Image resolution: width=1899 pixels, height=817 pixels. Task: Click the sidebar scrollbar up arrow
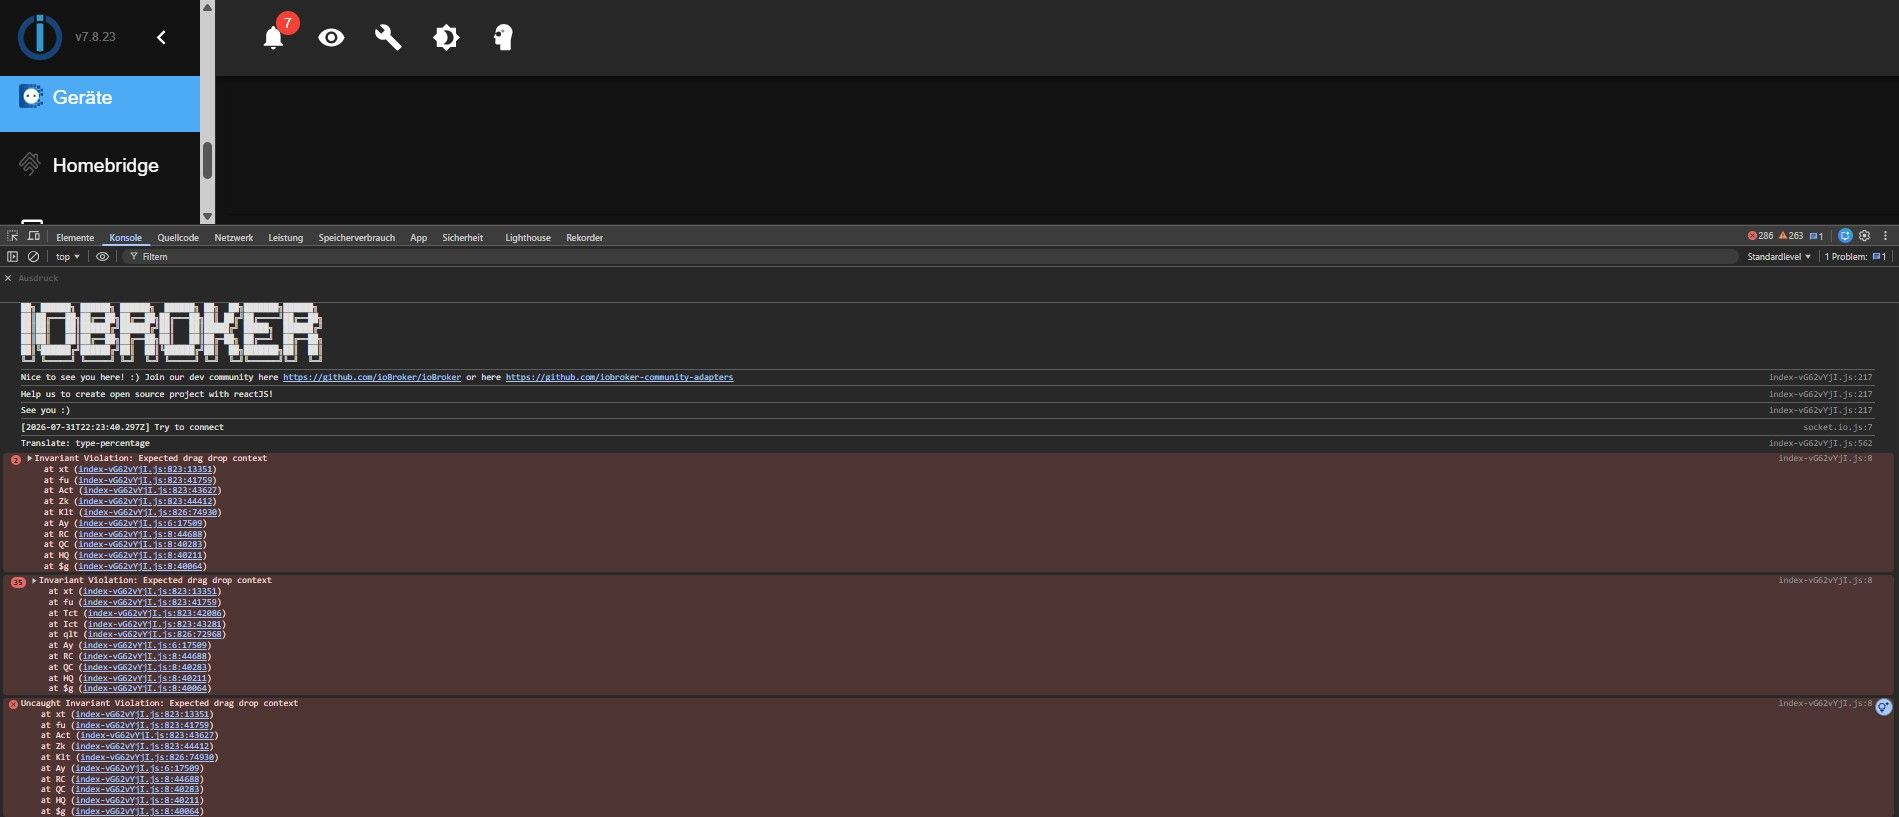tap(207, 7)
